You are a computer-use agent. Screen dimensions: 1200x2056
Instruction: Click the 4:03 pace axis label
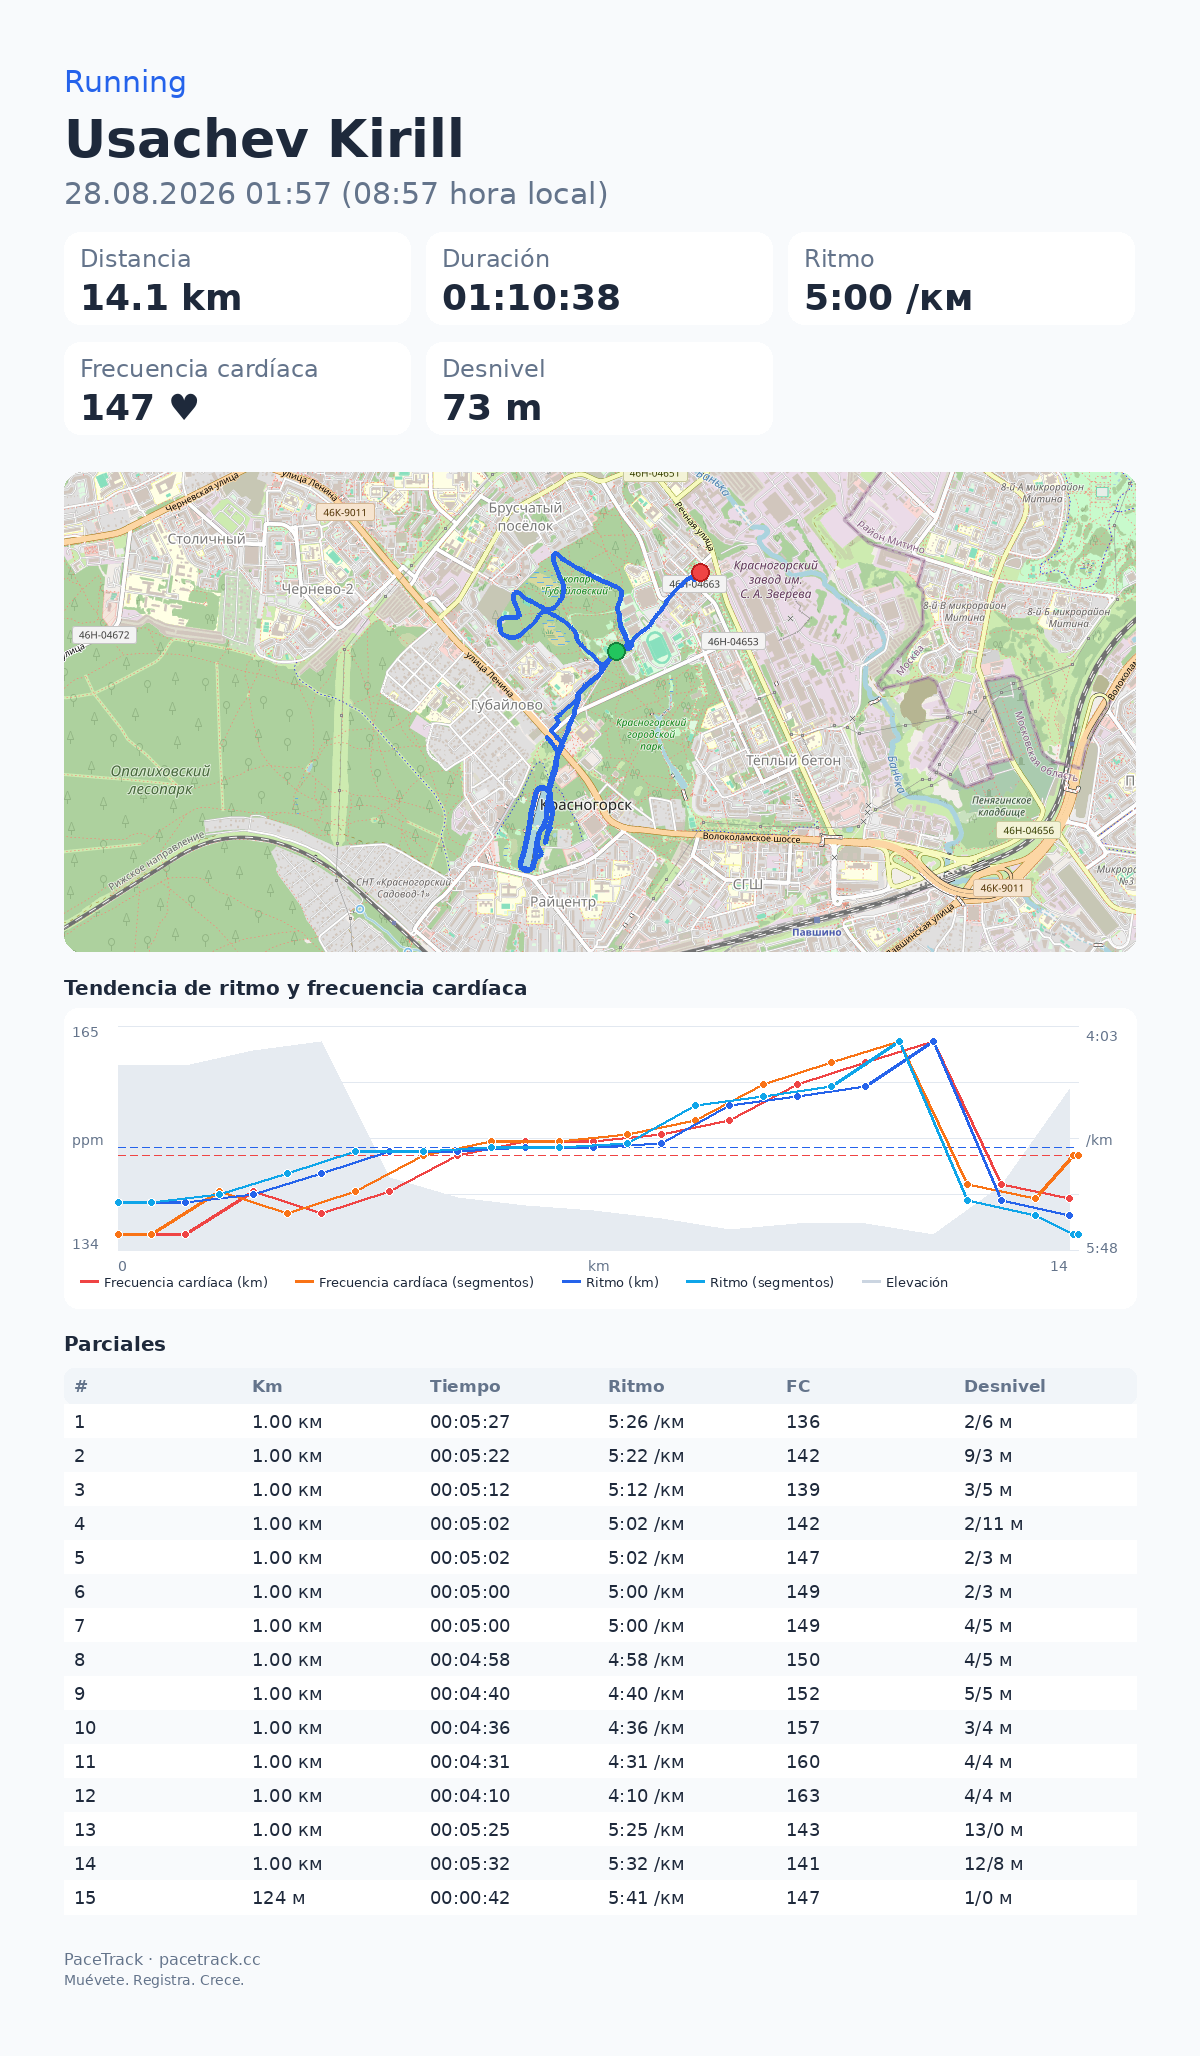point(1102,1036)
